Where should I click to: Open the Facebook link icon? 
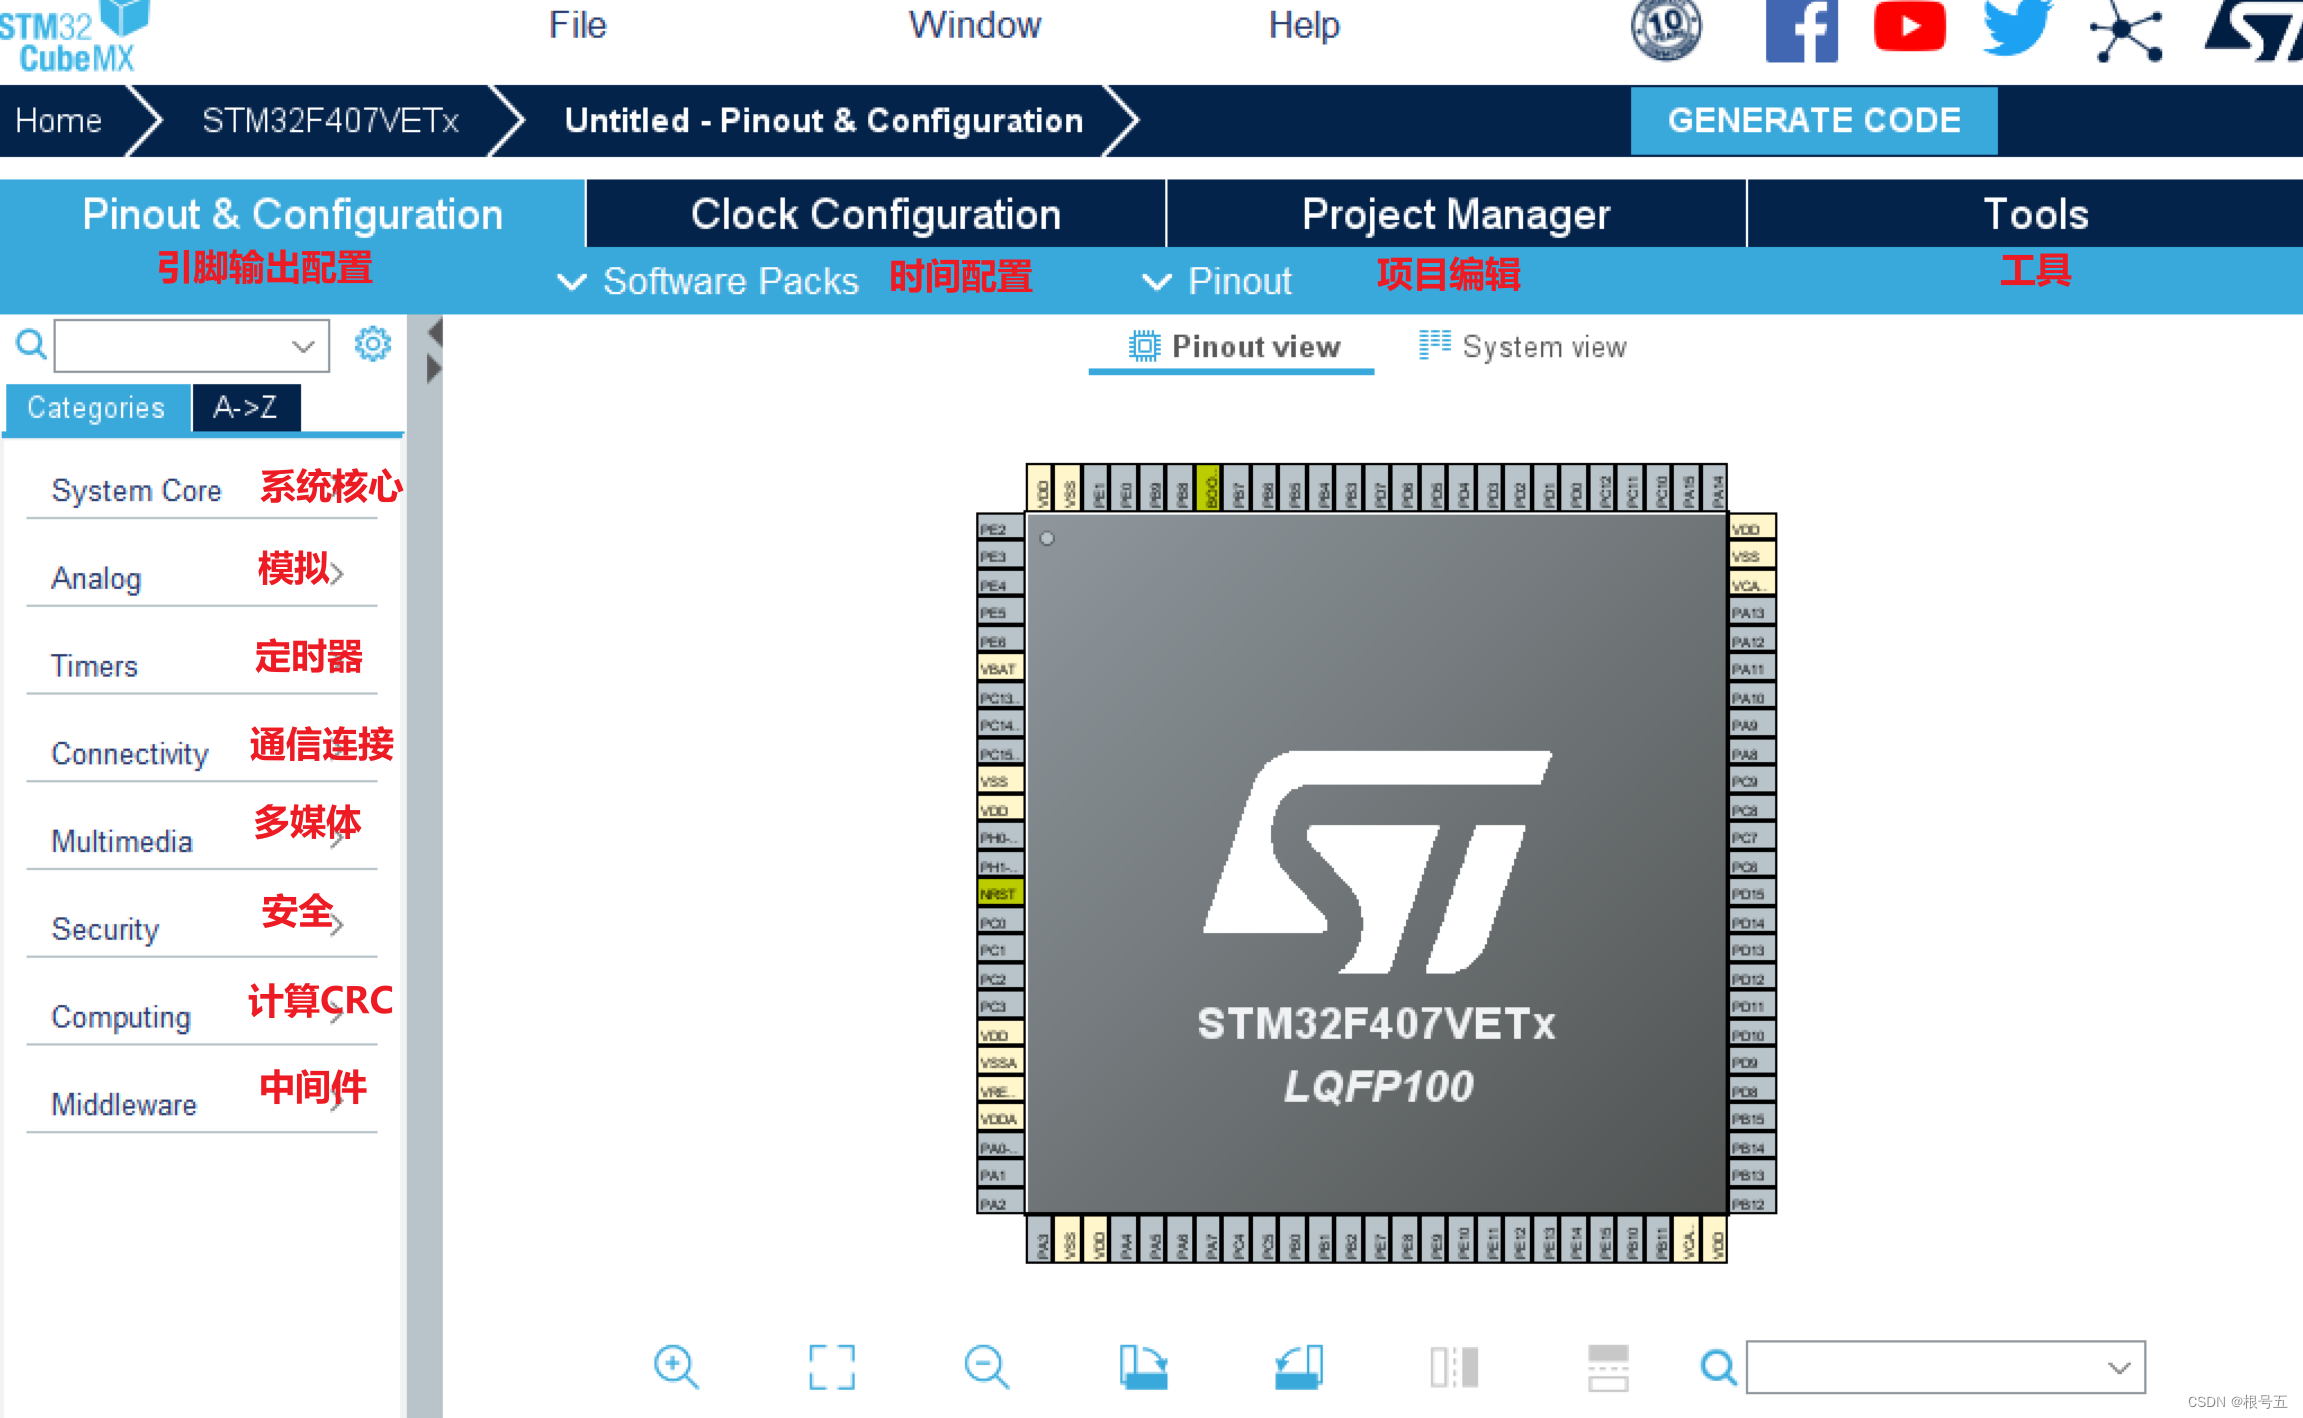pos(1801,30)
